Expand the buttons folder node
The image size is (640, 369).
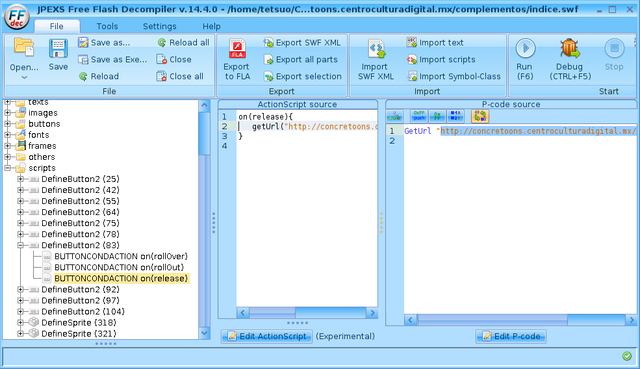pyautogui.click(x=7, y=124)
